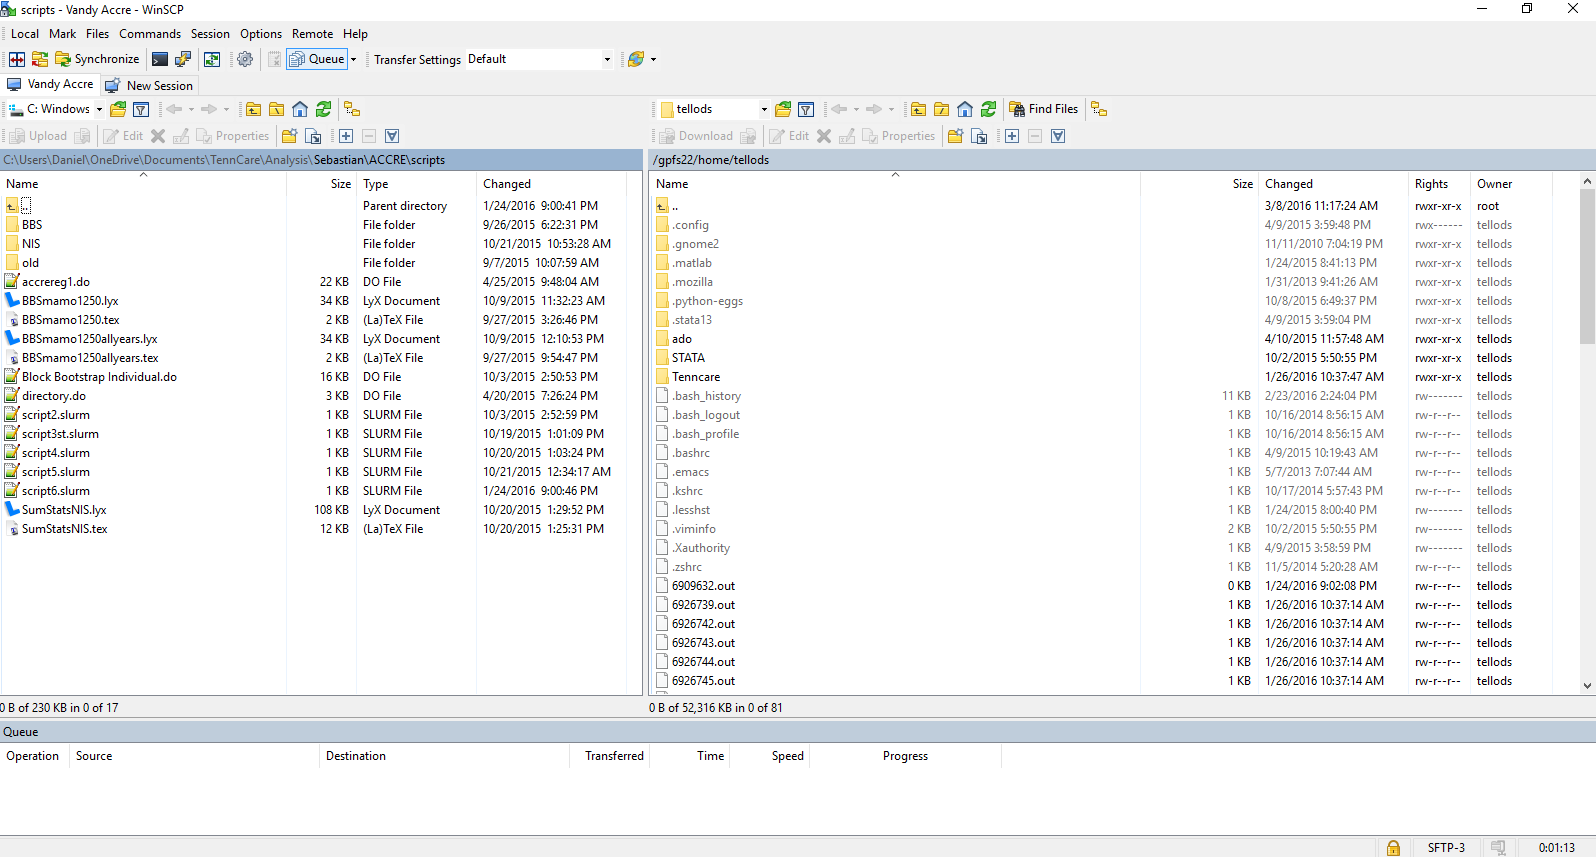The height and width of the screenshot is (857, 1596).
Task: Open the Commands menu
Action: click(150, 34)
